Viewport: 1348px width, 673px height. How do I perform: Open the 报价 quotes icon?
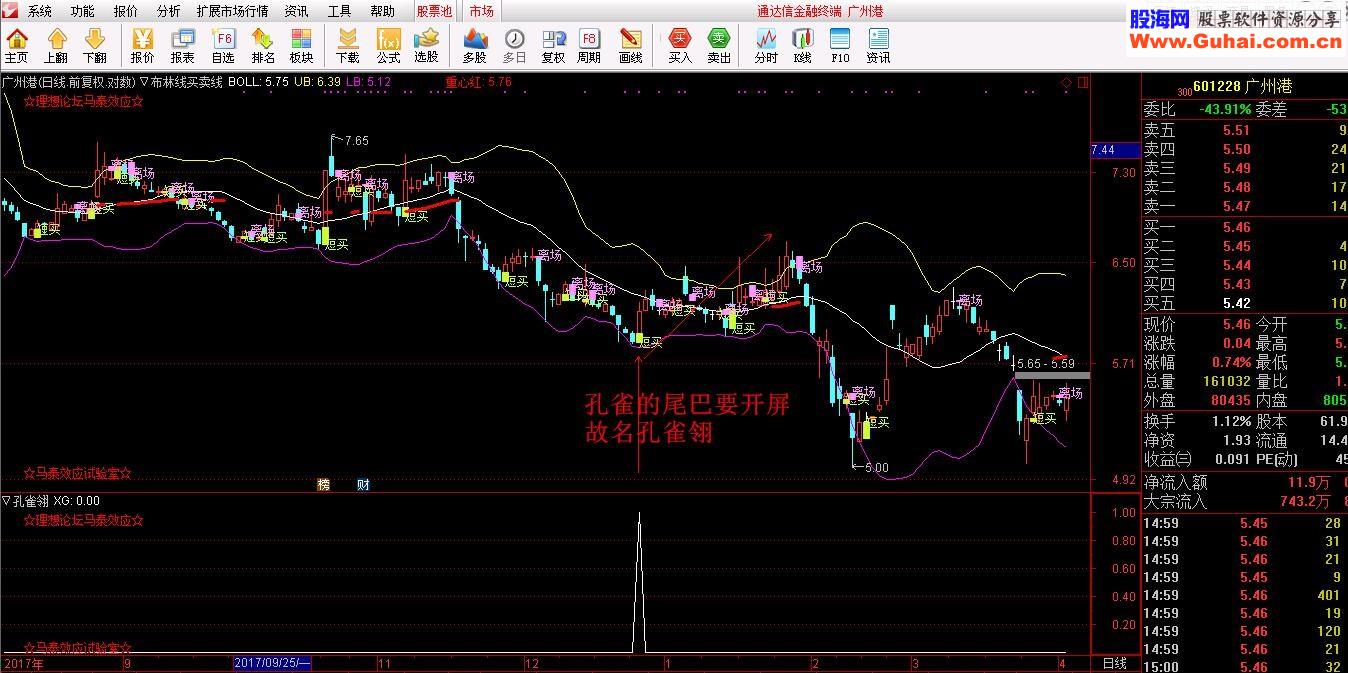[143, 45]
